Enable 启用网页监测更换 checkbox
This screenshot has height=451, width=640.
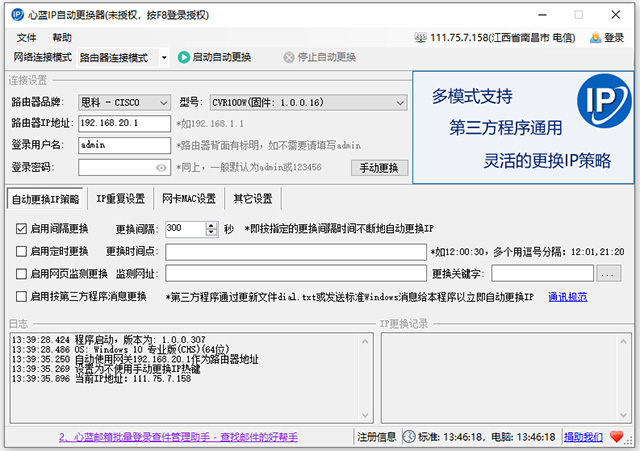click(21, 273)
